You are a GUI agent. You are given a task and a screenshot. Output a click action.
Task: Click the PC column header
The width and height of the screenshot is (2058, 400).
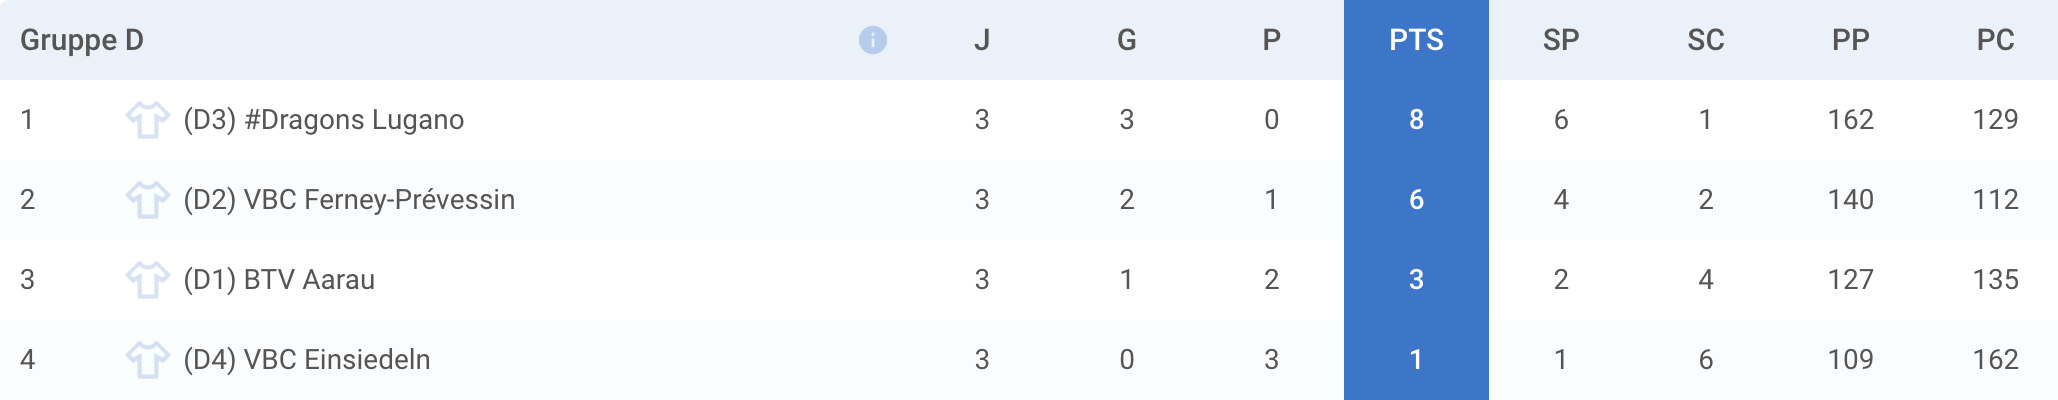[x=1995, y=40]
